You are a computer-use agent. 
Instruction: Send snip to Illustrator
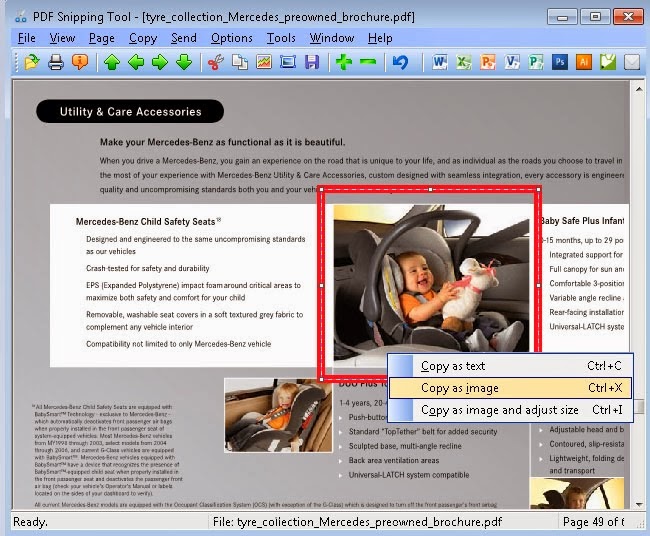click(584, 62)
